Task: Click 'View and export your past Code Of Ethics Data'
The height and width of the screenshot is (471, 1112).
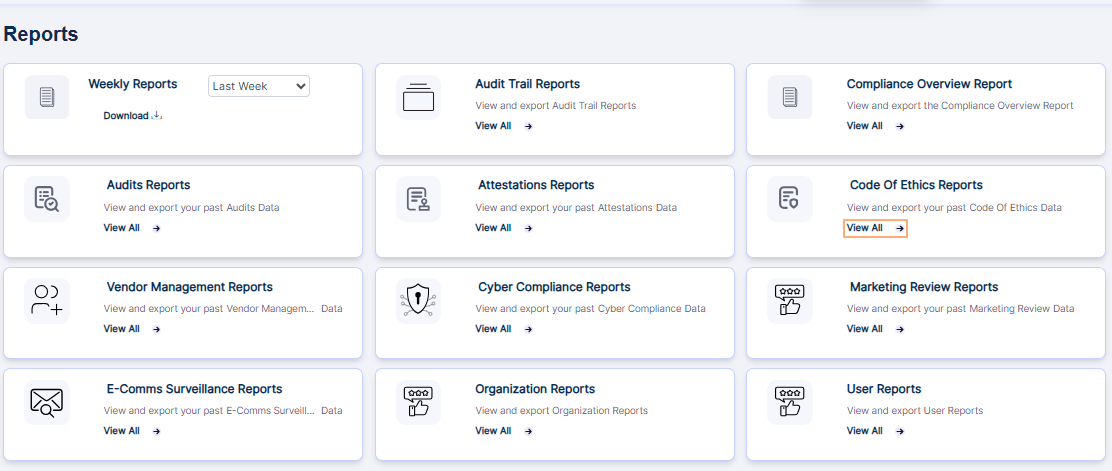Action: [955, 208]
